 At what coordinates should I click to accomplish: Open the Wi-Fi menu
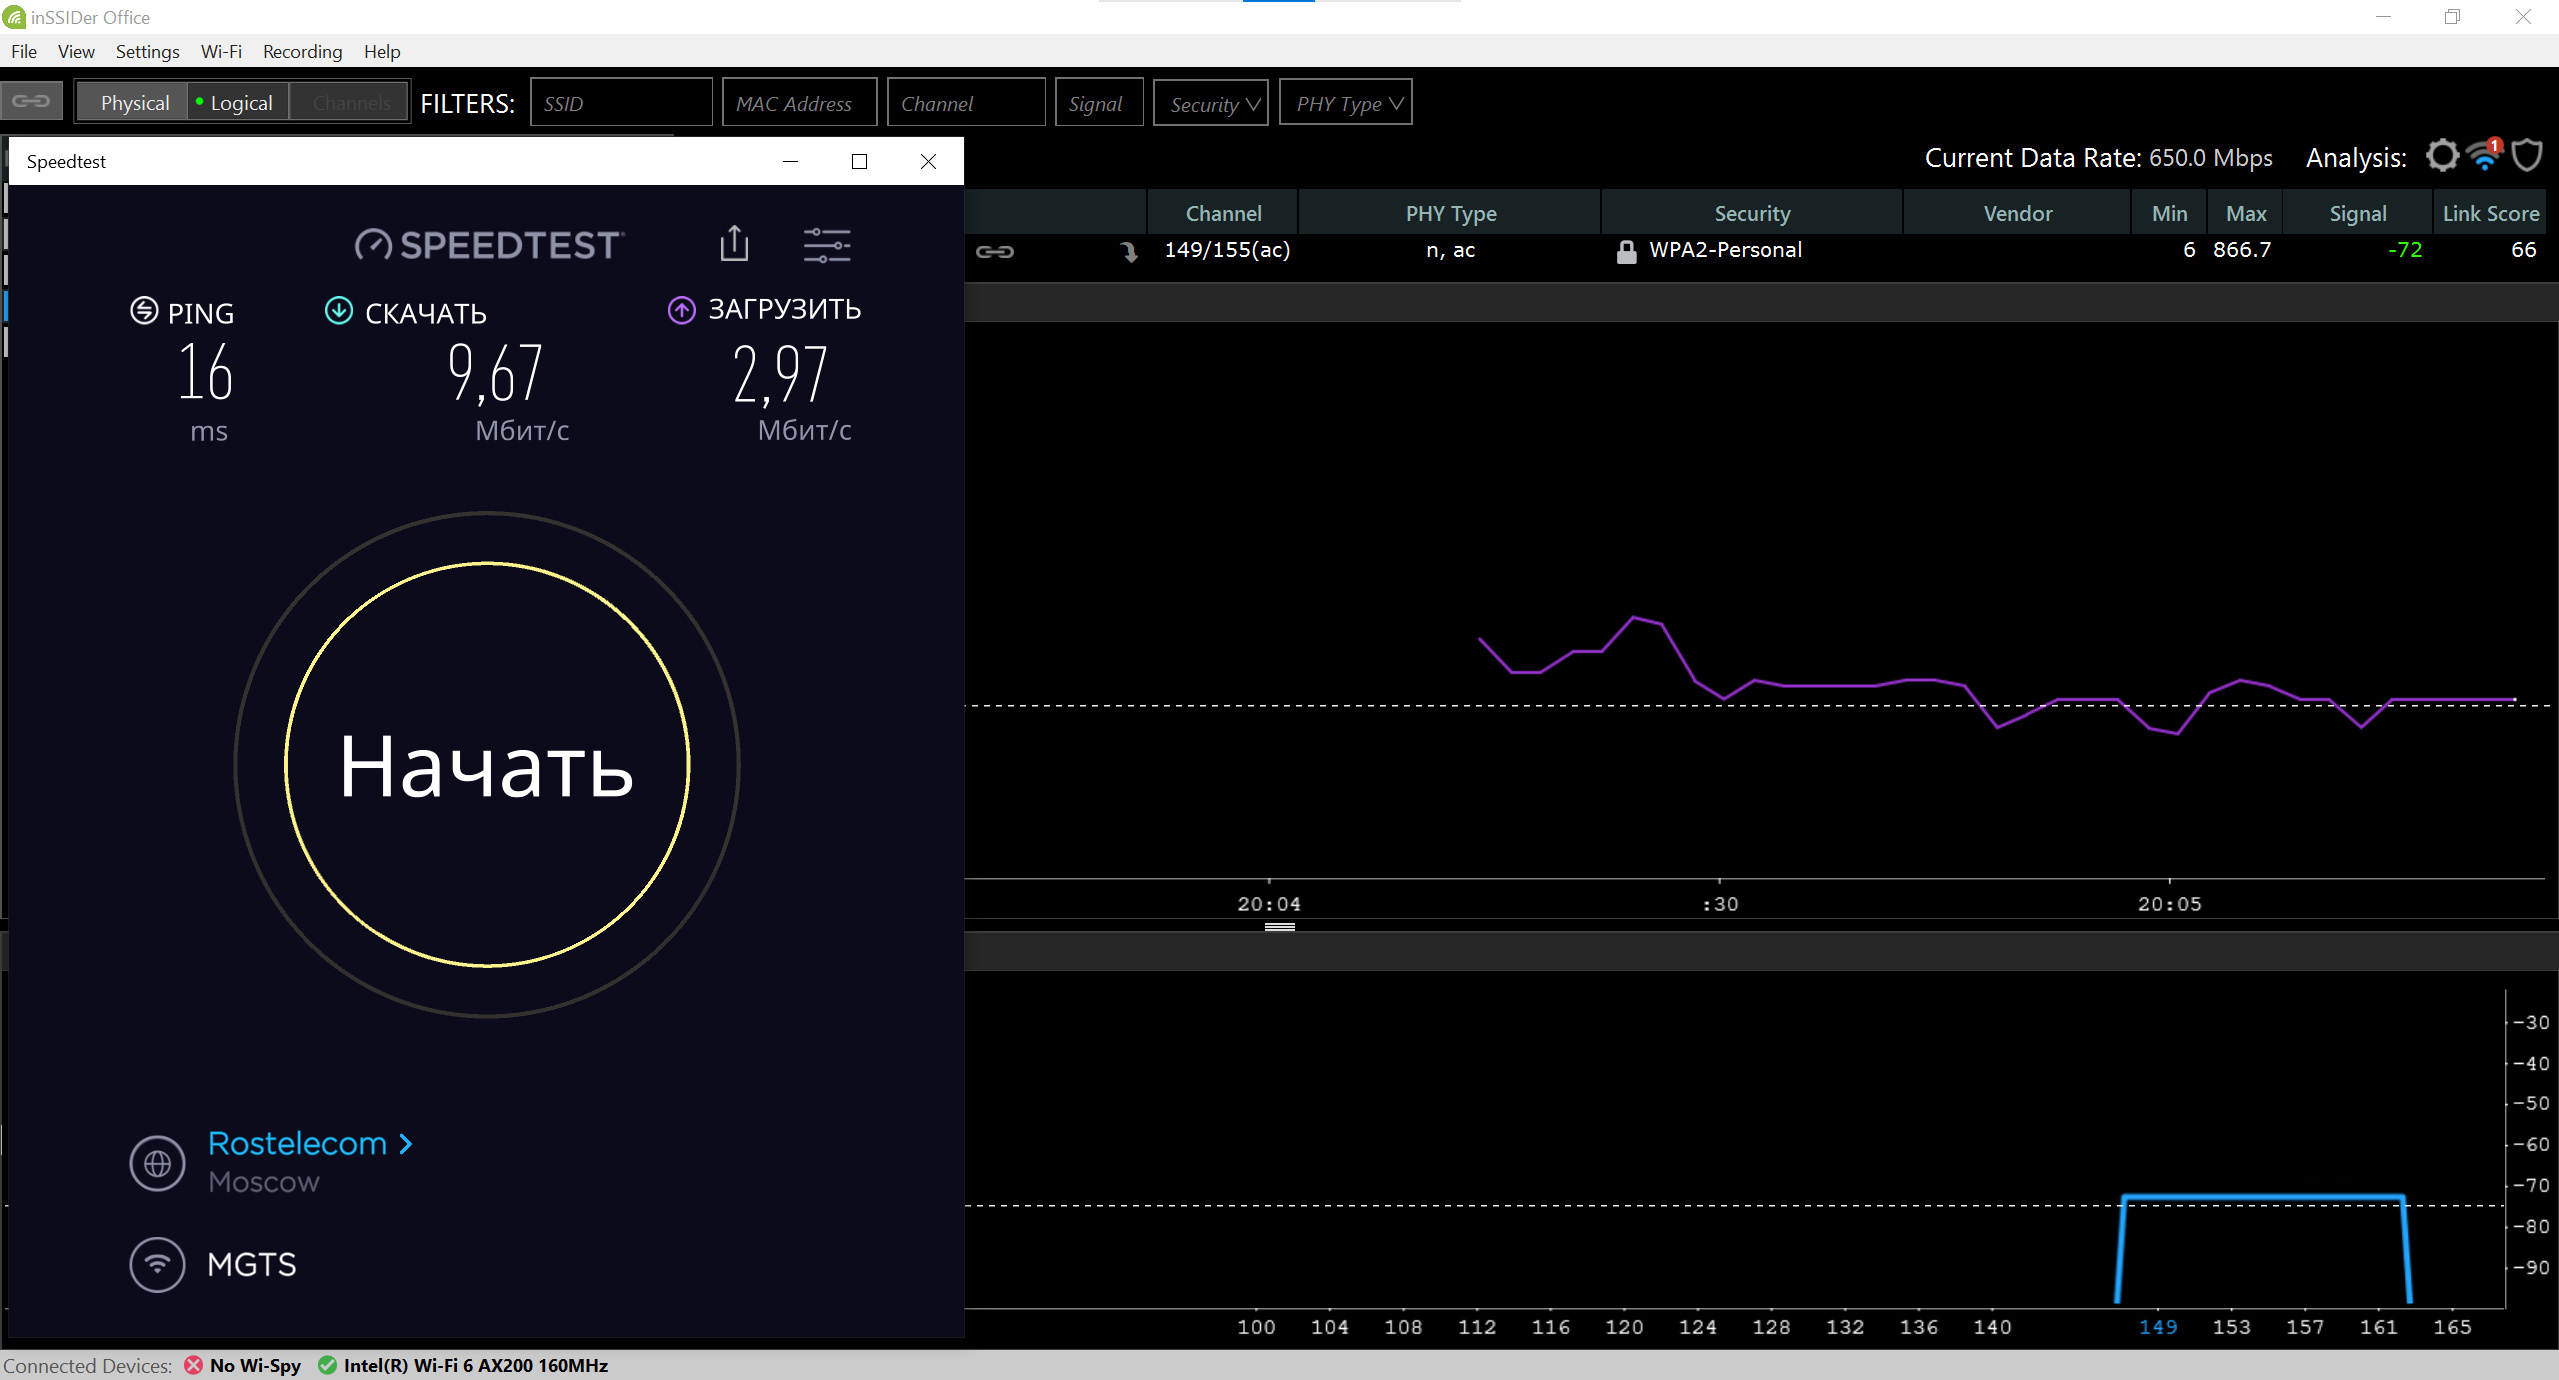tap(221, 51)
